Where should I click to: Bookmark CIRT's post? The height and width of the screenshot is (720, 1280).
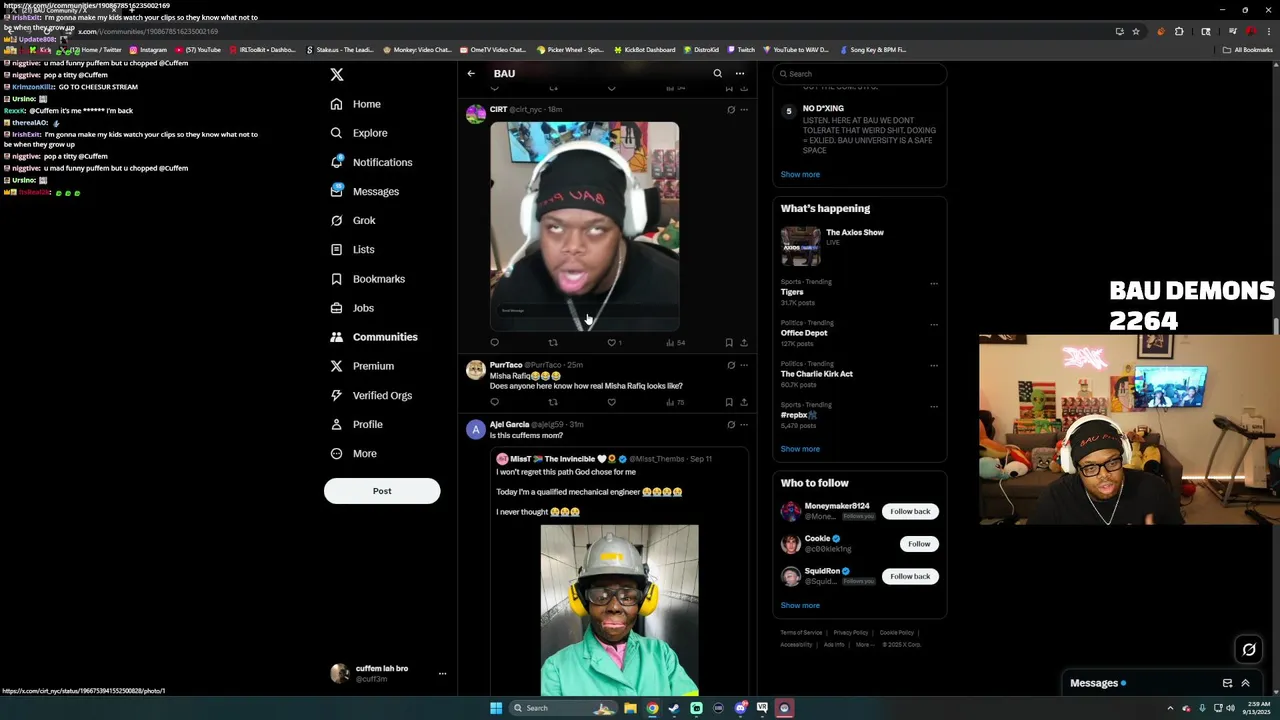click(x=729, y=343)
